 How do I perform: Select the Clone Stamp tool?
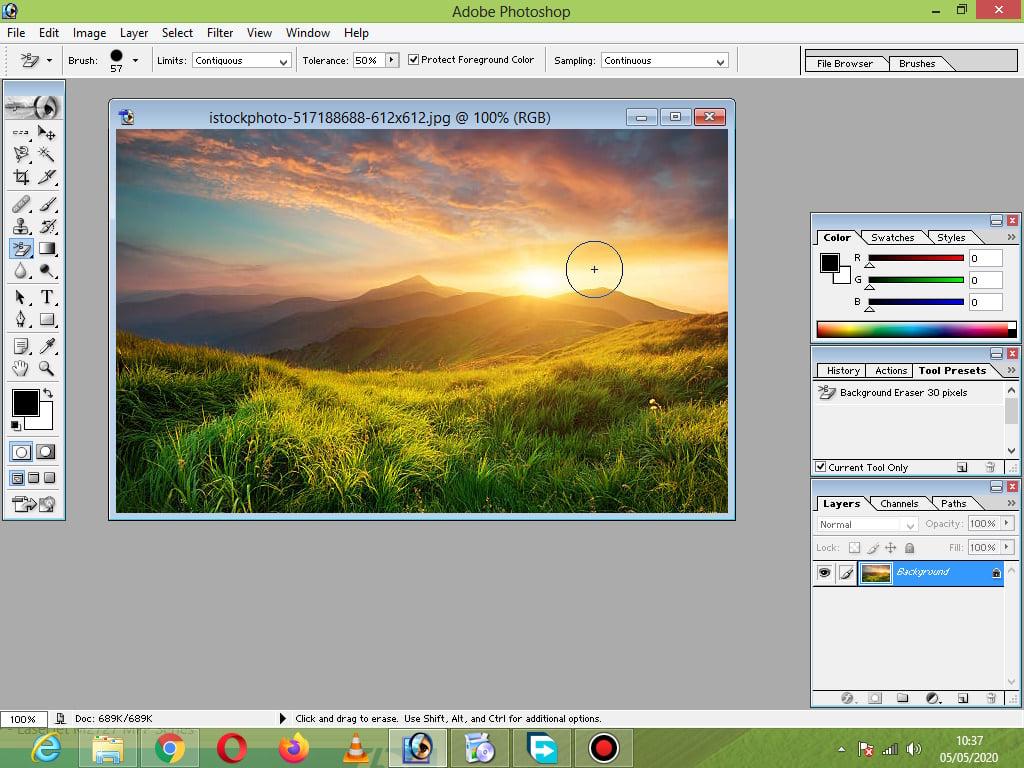pyautogui.click(x=20, y=225)
